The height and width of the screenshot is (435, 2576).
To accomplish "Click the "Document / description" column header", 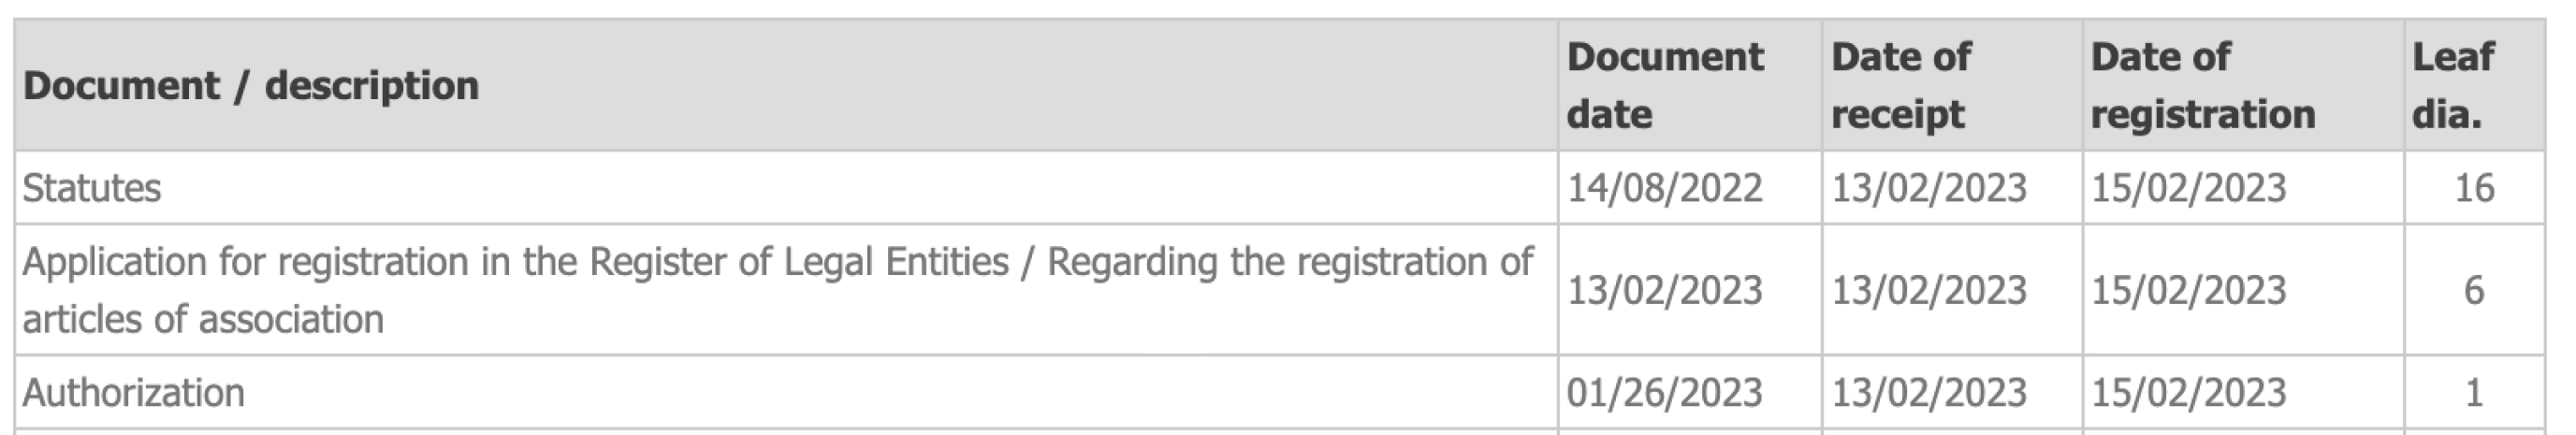I will 250,86.
